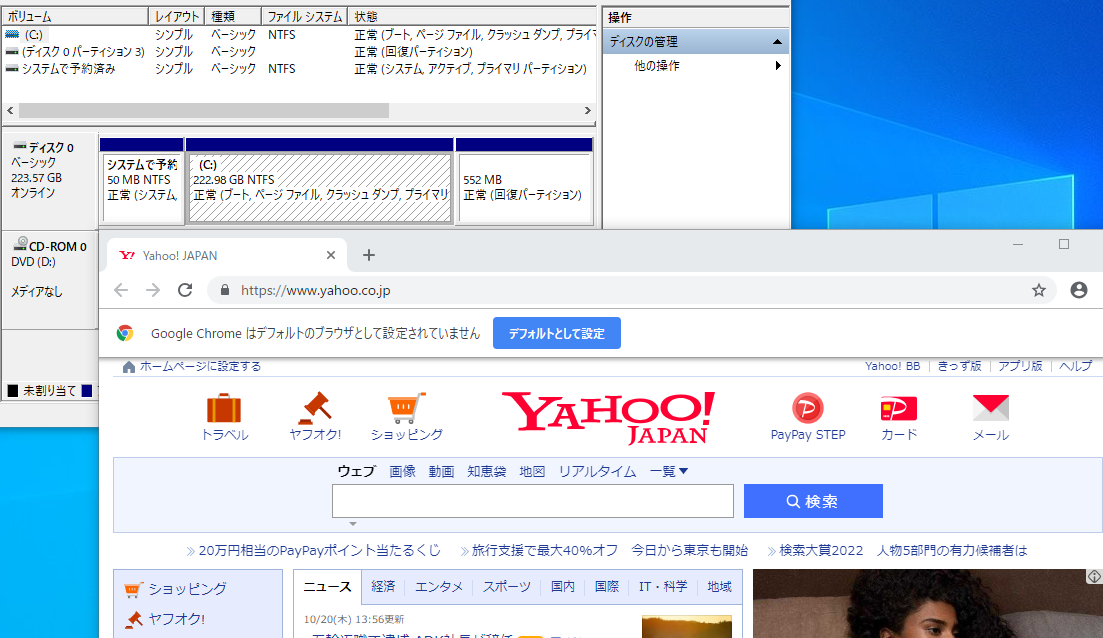The image size is (1103, 638).
Task: Click 旅行支援で最大40%オフ link
Action: click(x=544, y=550)
